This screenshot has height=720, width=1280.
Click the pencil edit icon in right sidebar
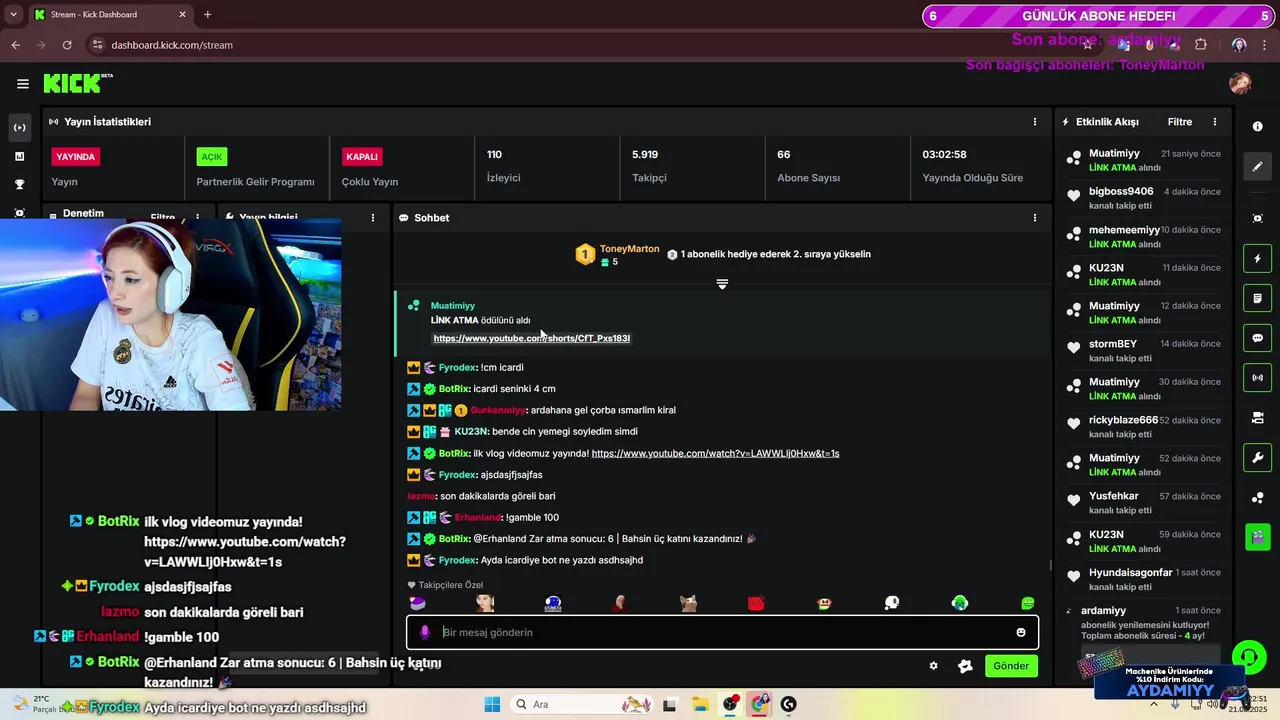[x=1258, y=167]
